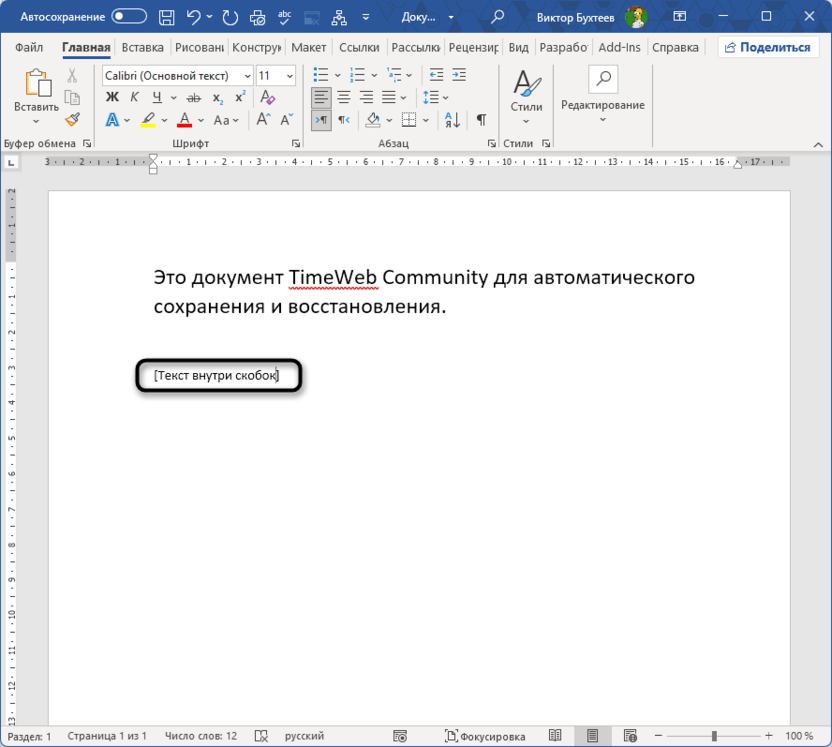Screen dimensions: 832x747
Task: Open macro recording status bar icon
Action: pos(400,736)
